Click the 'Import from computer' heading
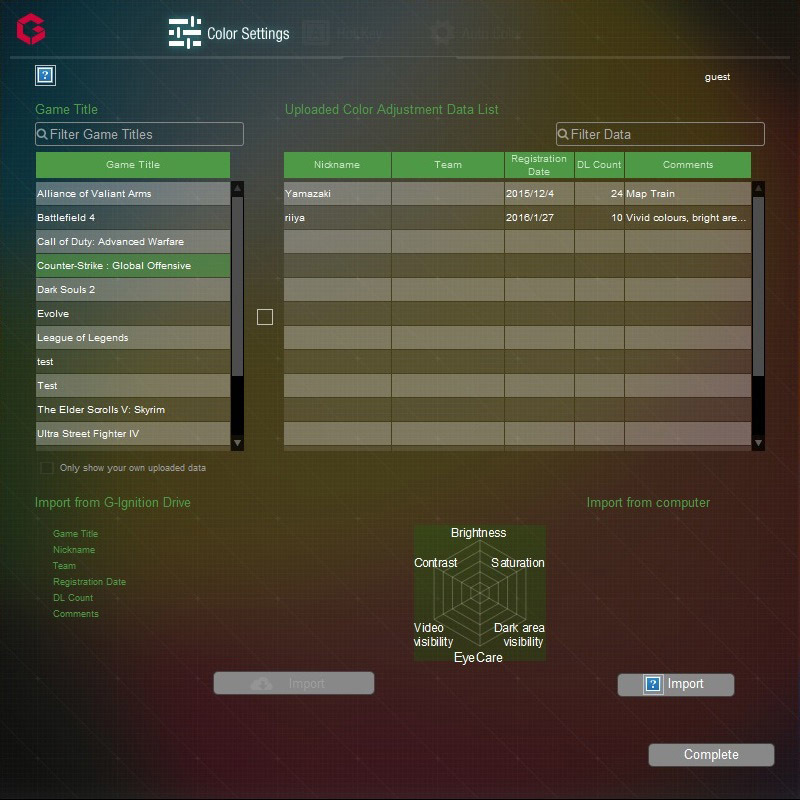Viewport: 800px width, 800px height. click(x=648, y=503)
